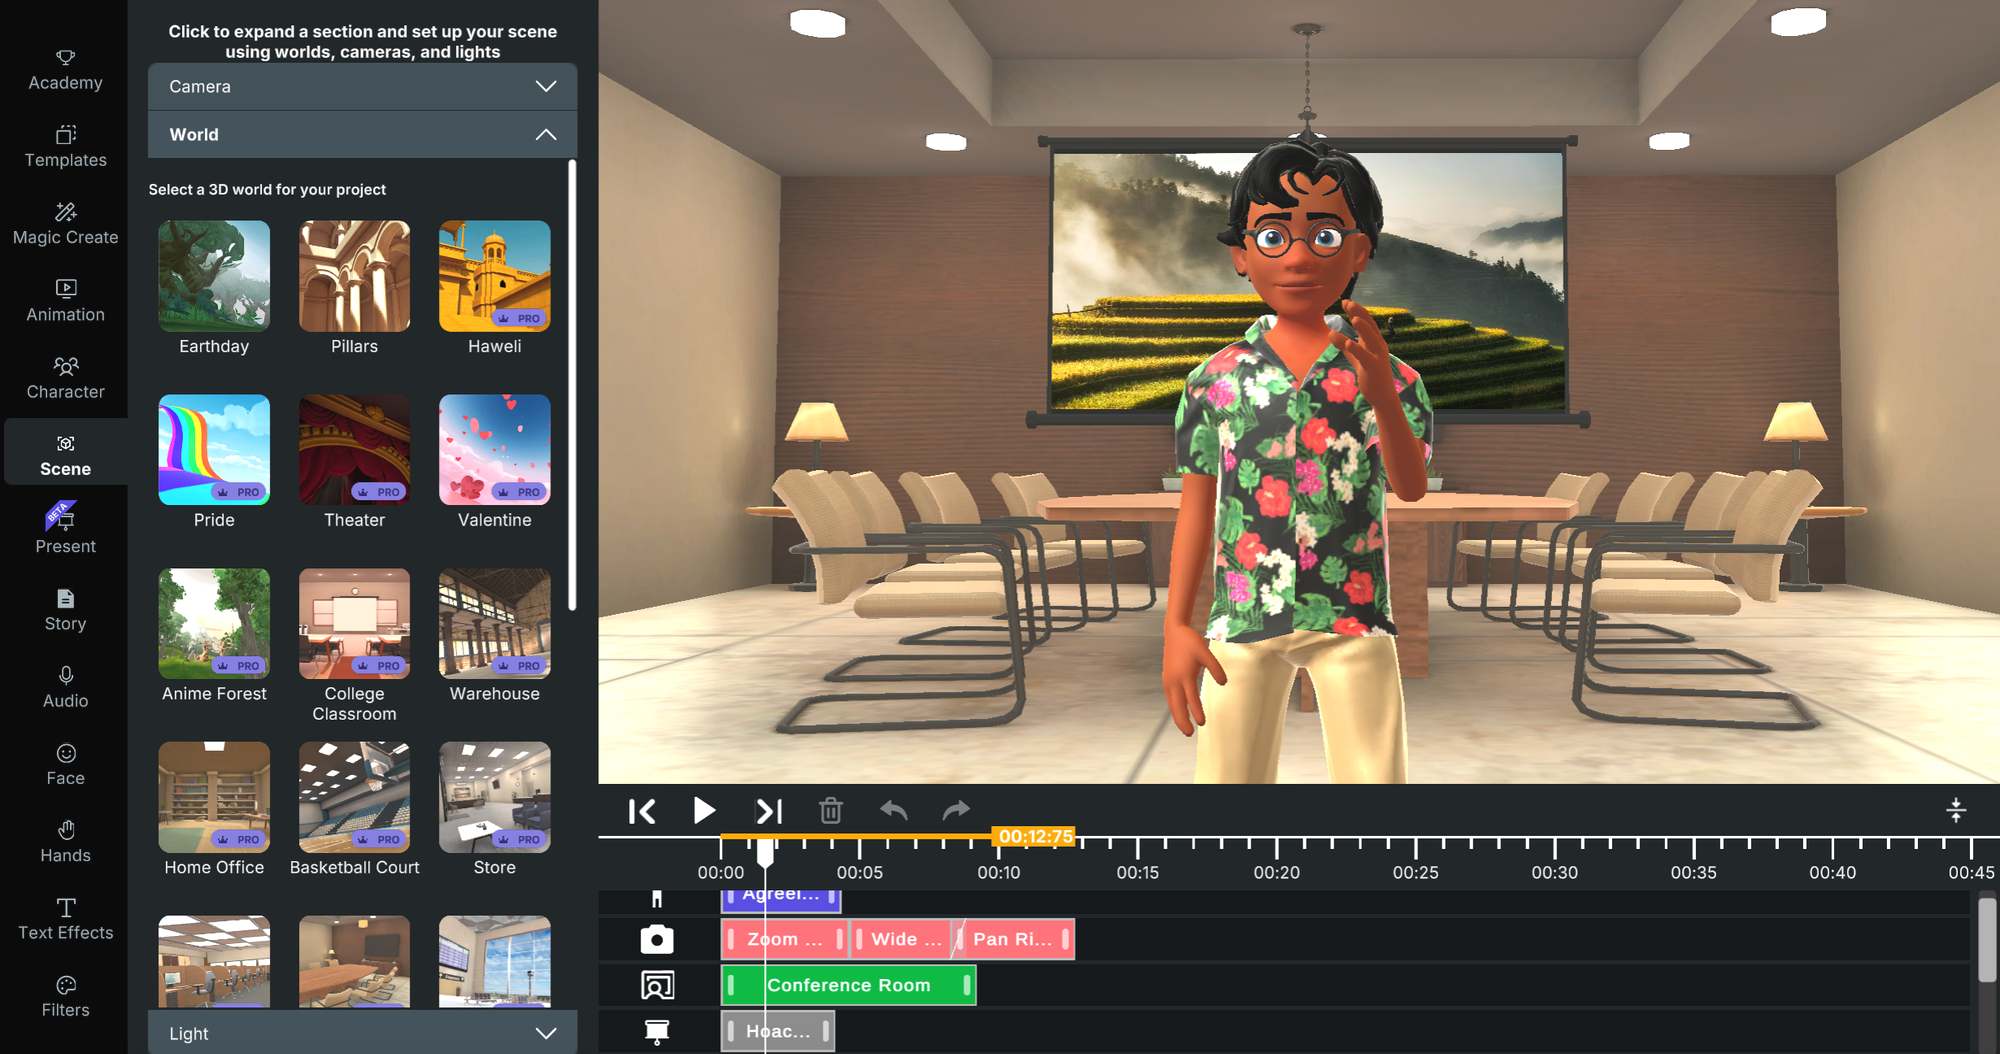Image resolution: width=2000 pixels, height=1054 pixels.
Task: Open the Filters panel
Action: click(64, 995)
